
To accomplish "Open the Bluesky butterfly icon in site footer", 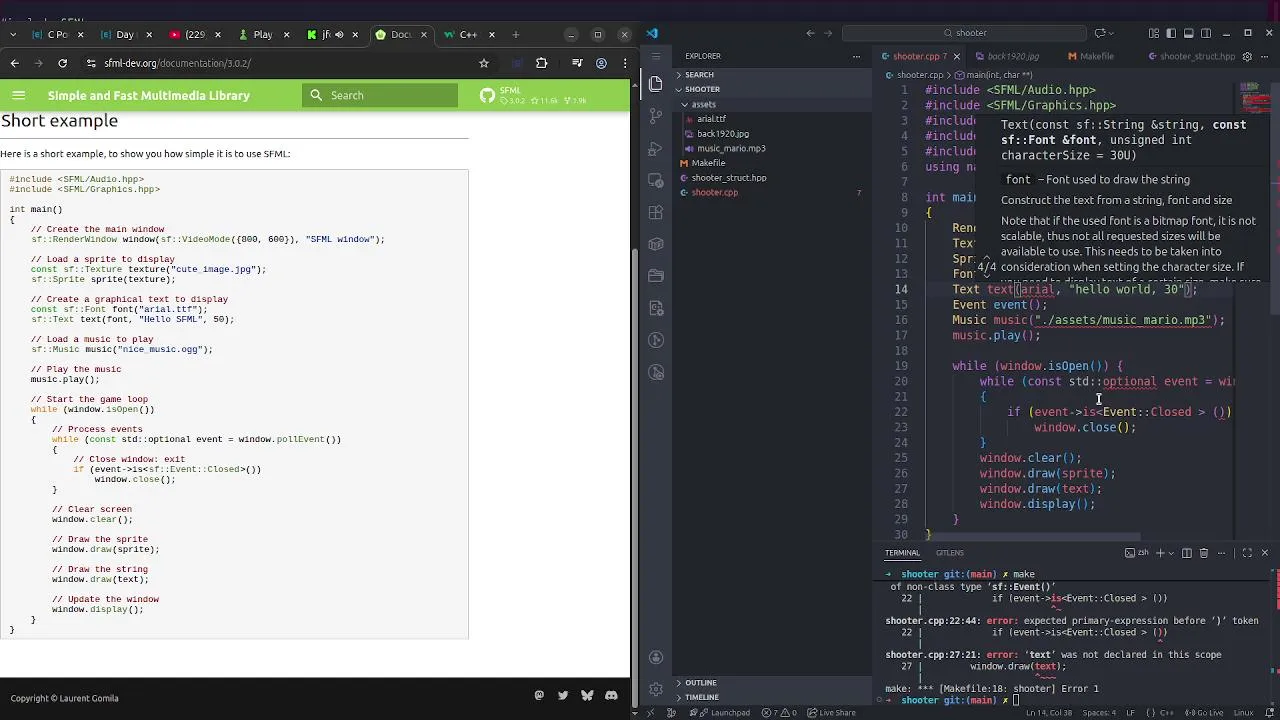I will [587, 696].
